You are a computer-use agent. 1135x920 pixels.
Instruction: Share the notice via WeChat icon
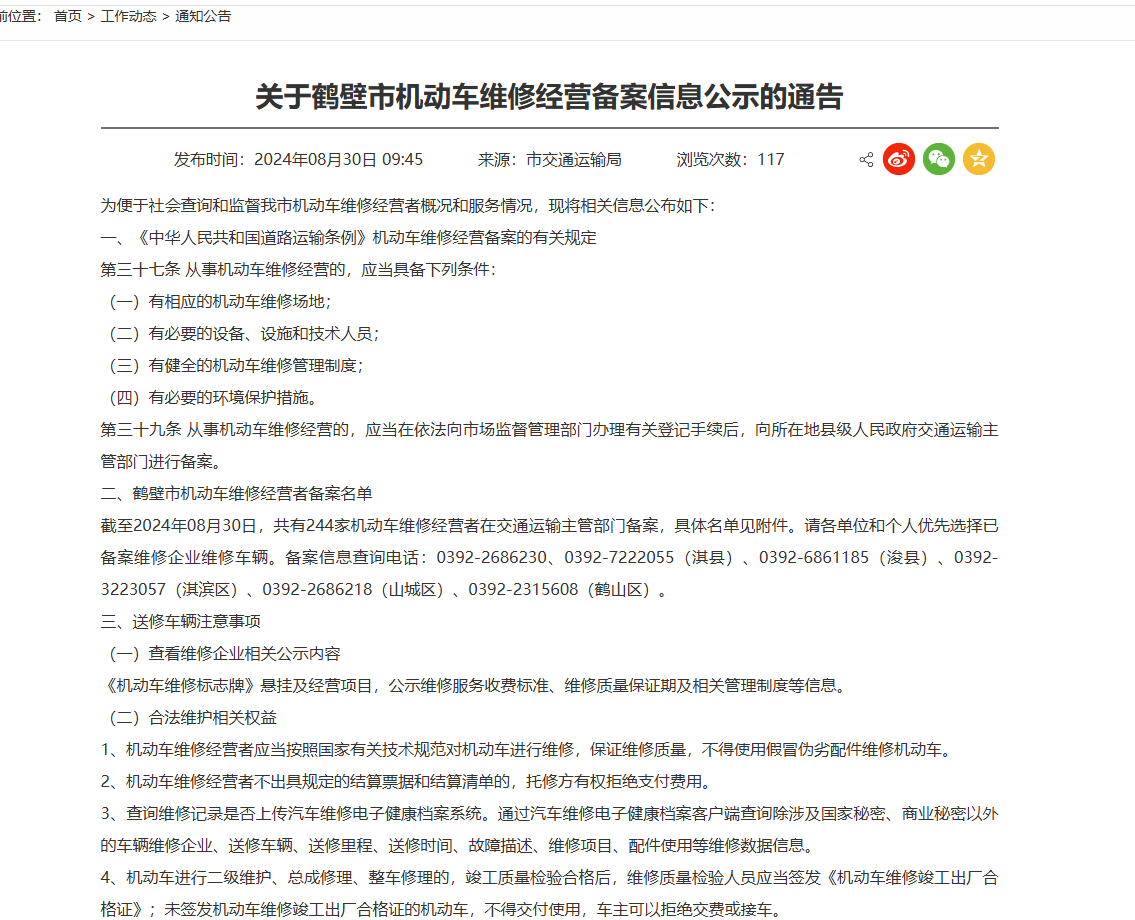pos(939,159)
